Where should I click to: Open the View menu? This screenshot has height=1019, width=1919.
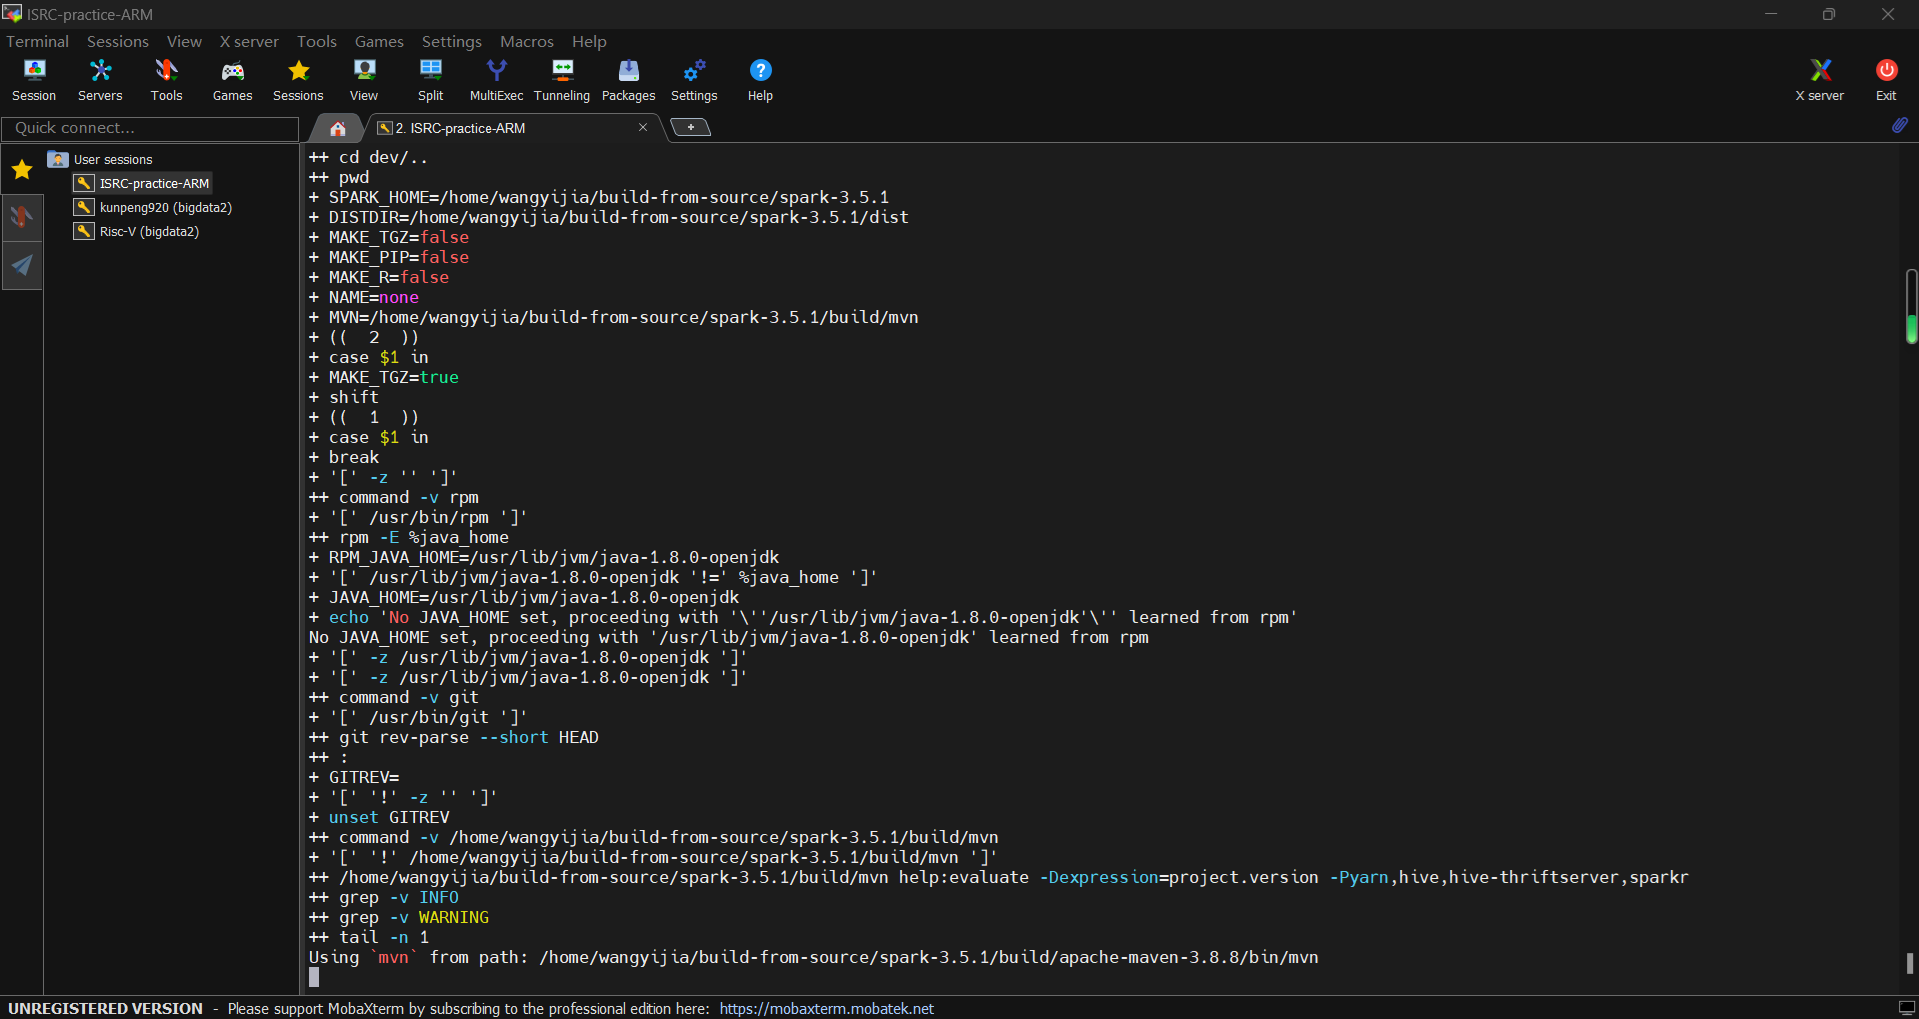coord(184,41)
